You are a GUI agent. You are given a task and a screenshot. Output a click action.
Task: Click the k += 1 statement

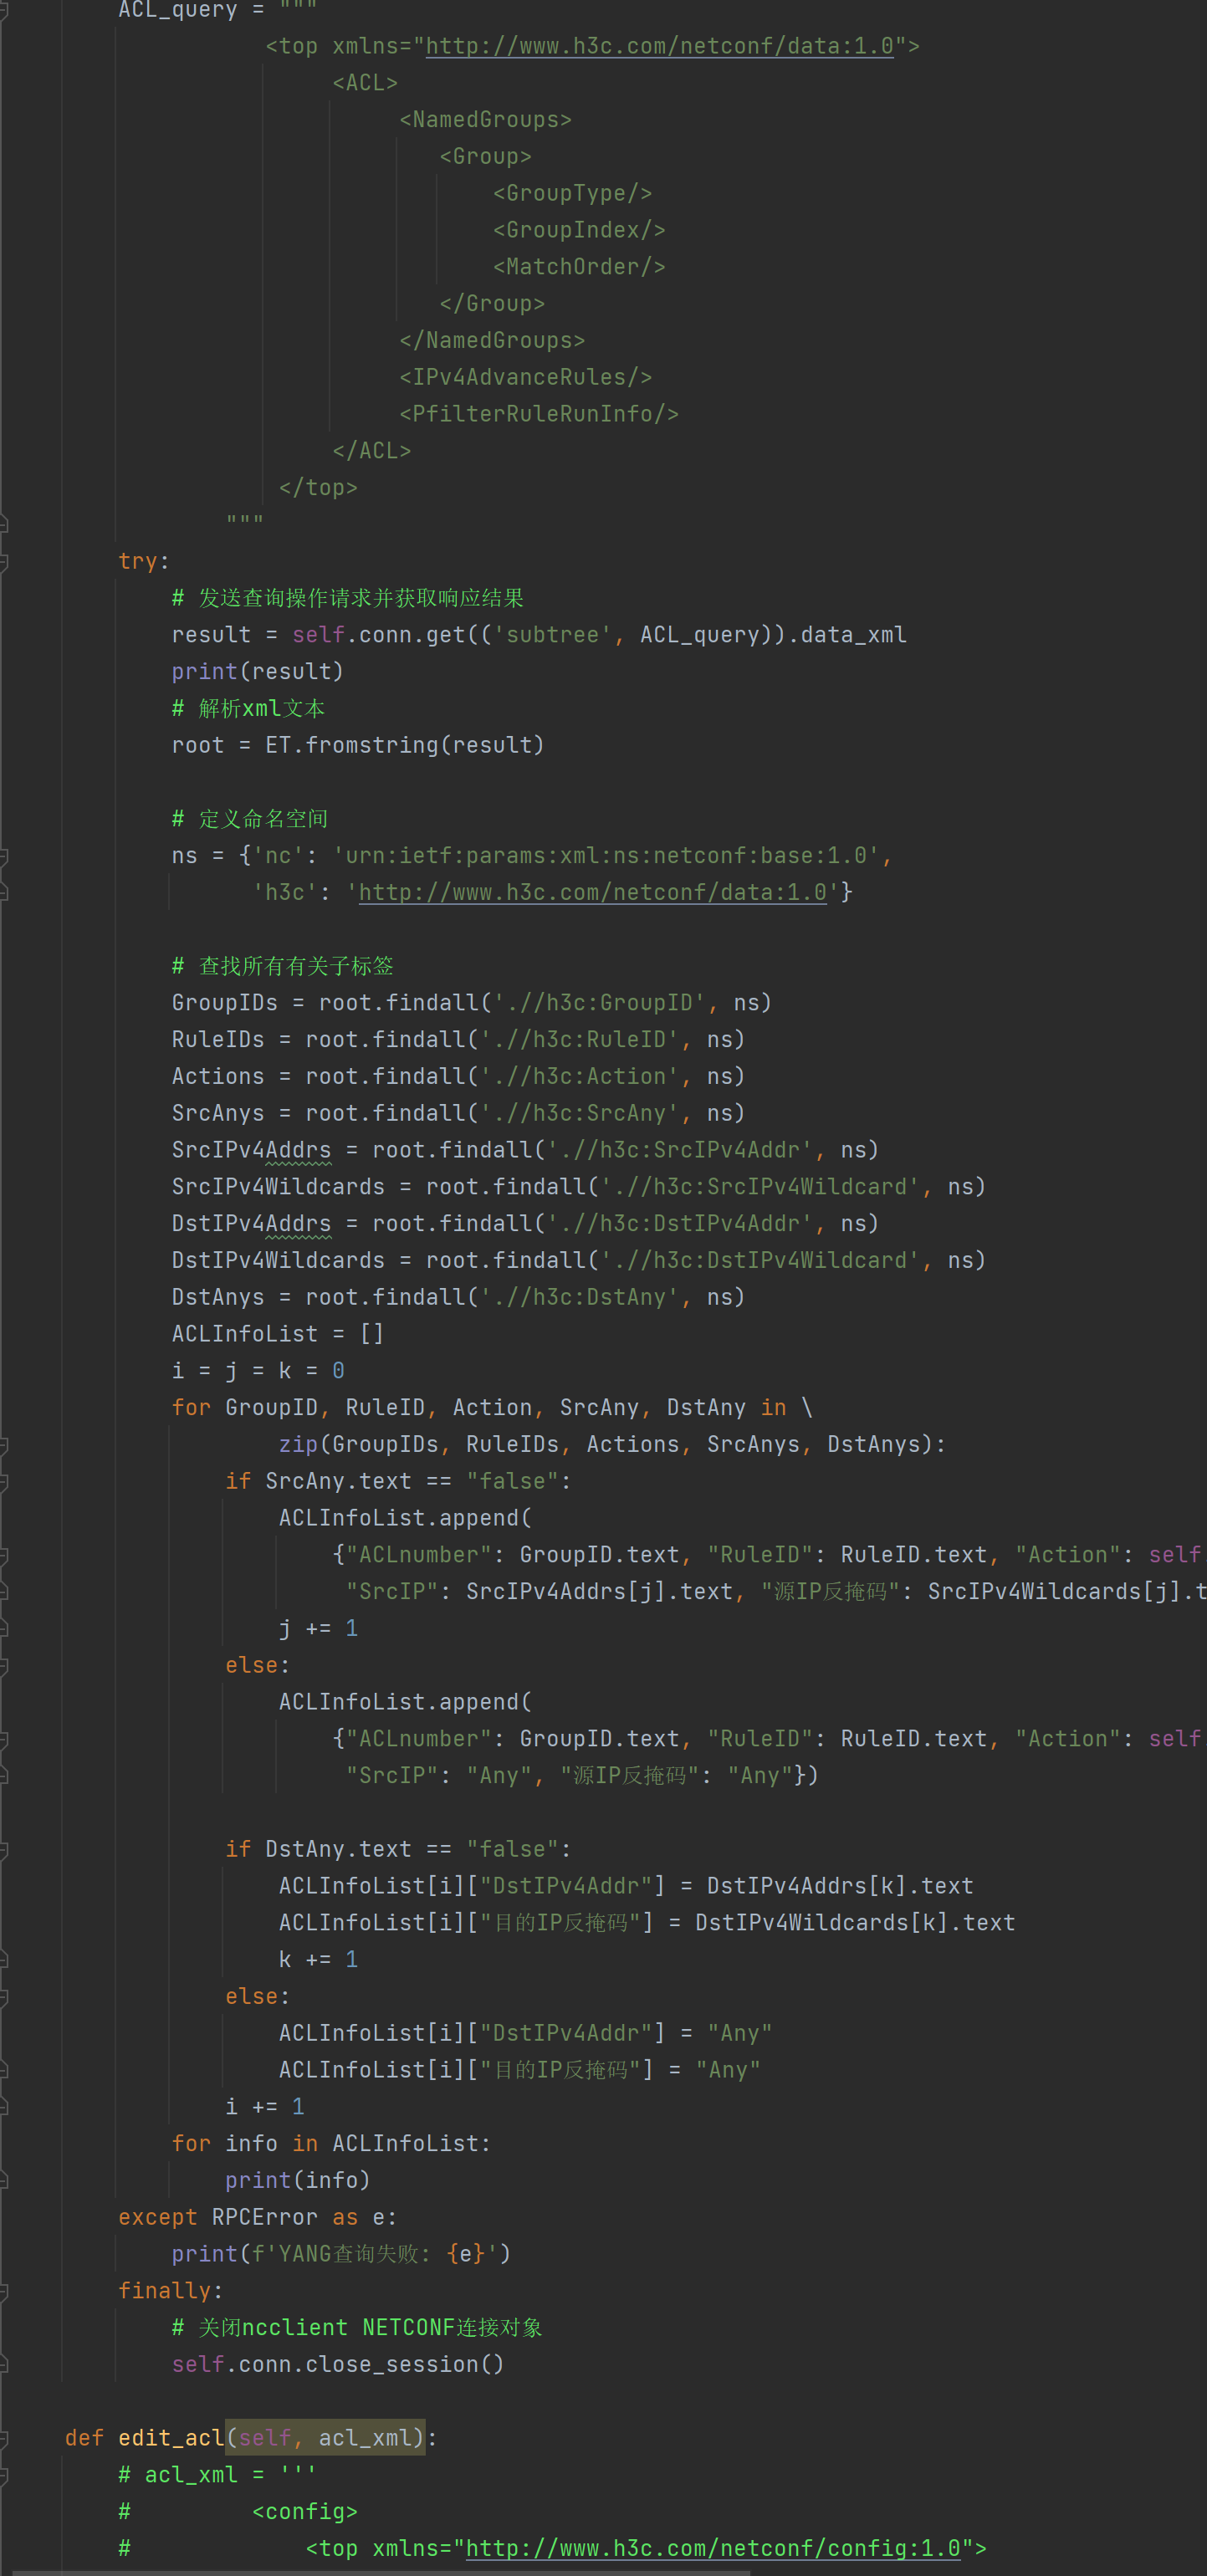318,1960
